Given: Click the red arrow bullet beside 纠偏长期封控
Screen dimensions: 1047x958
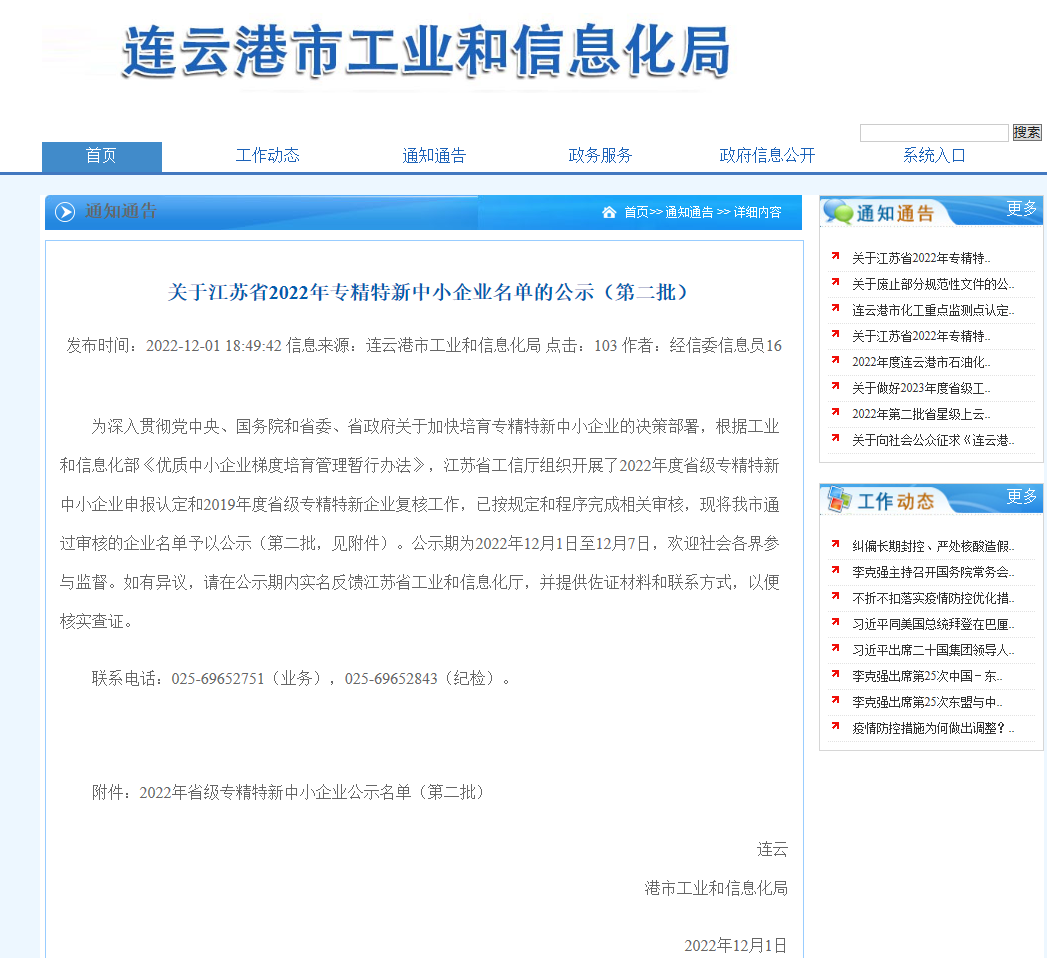Looking at the screenshot, I should tap(835, 545).
